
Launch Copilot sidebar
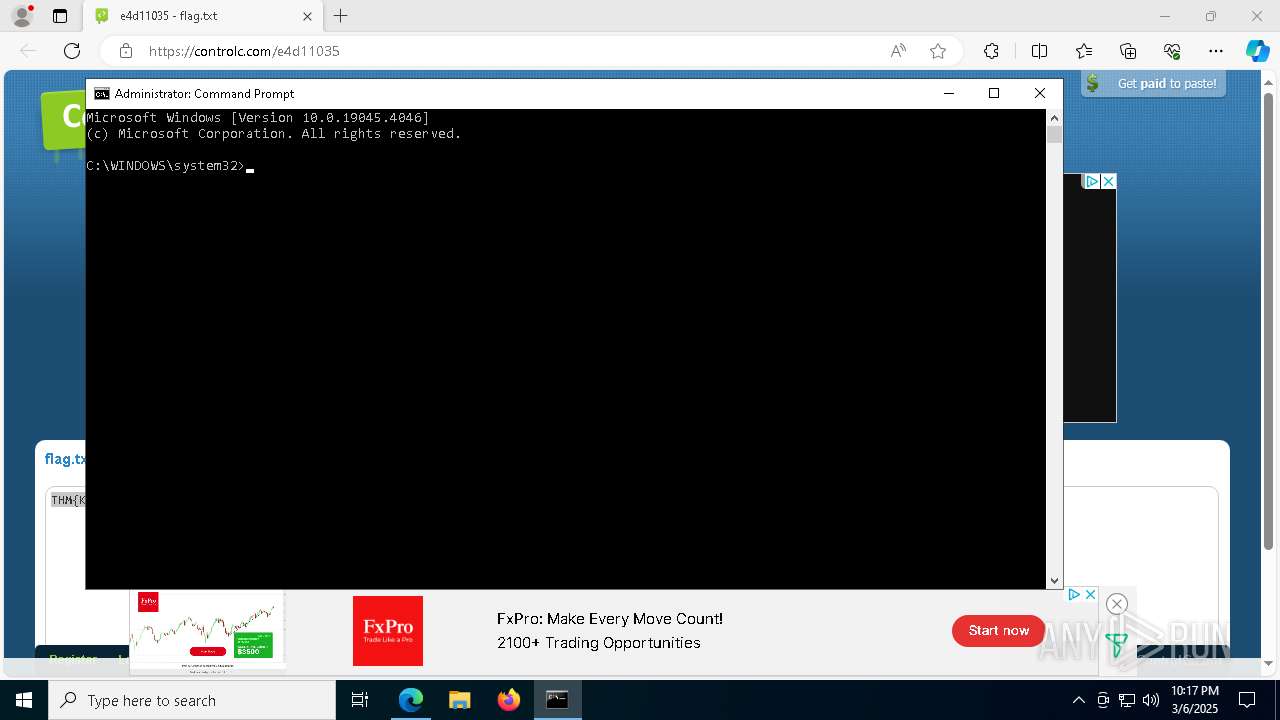click(1257, 51)
